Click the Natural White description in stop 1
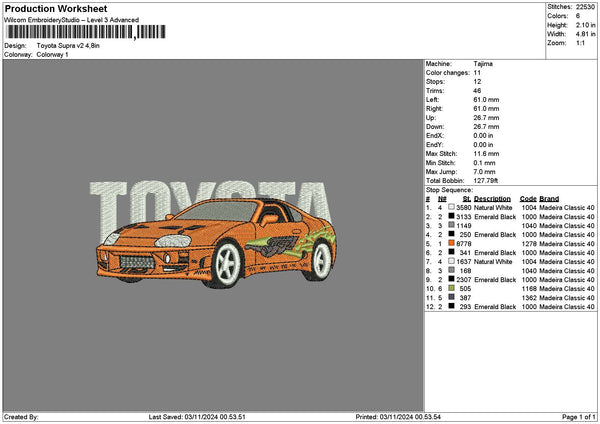 [x=493, y=207]
